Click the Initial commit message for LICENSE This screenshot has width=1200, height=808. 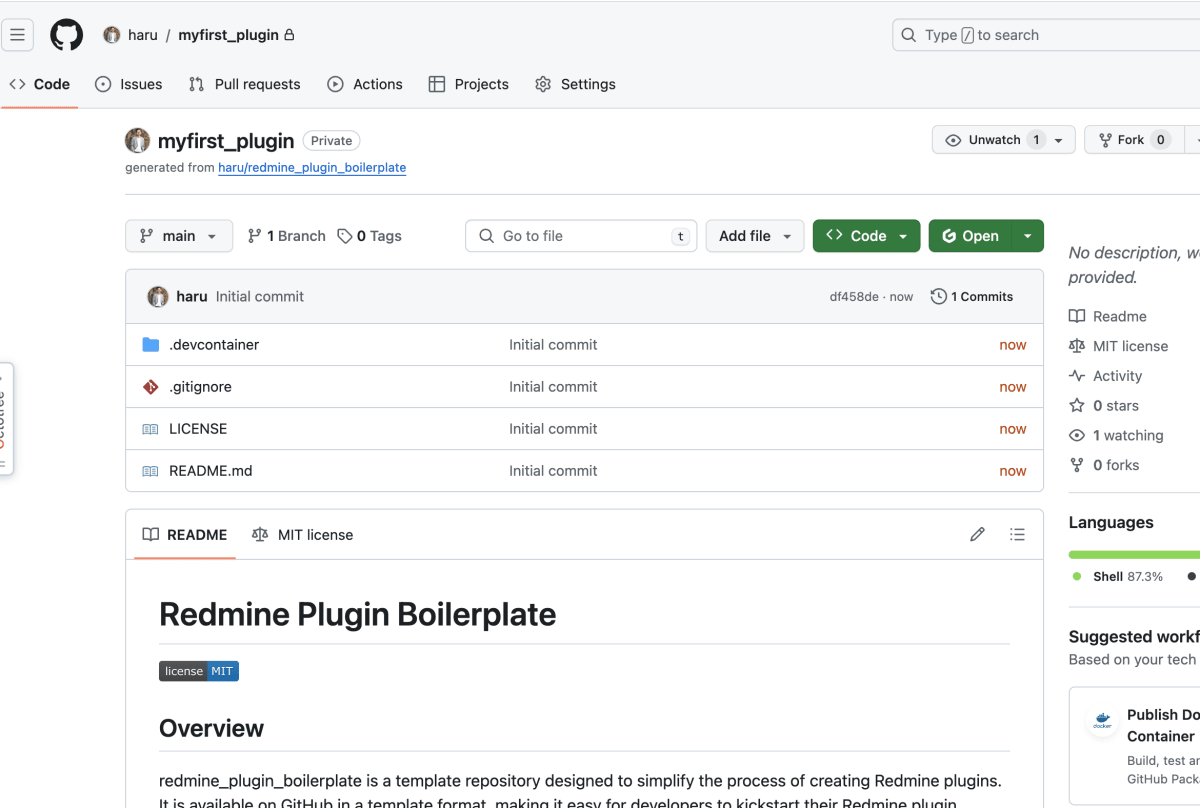(x=553, y=429)
